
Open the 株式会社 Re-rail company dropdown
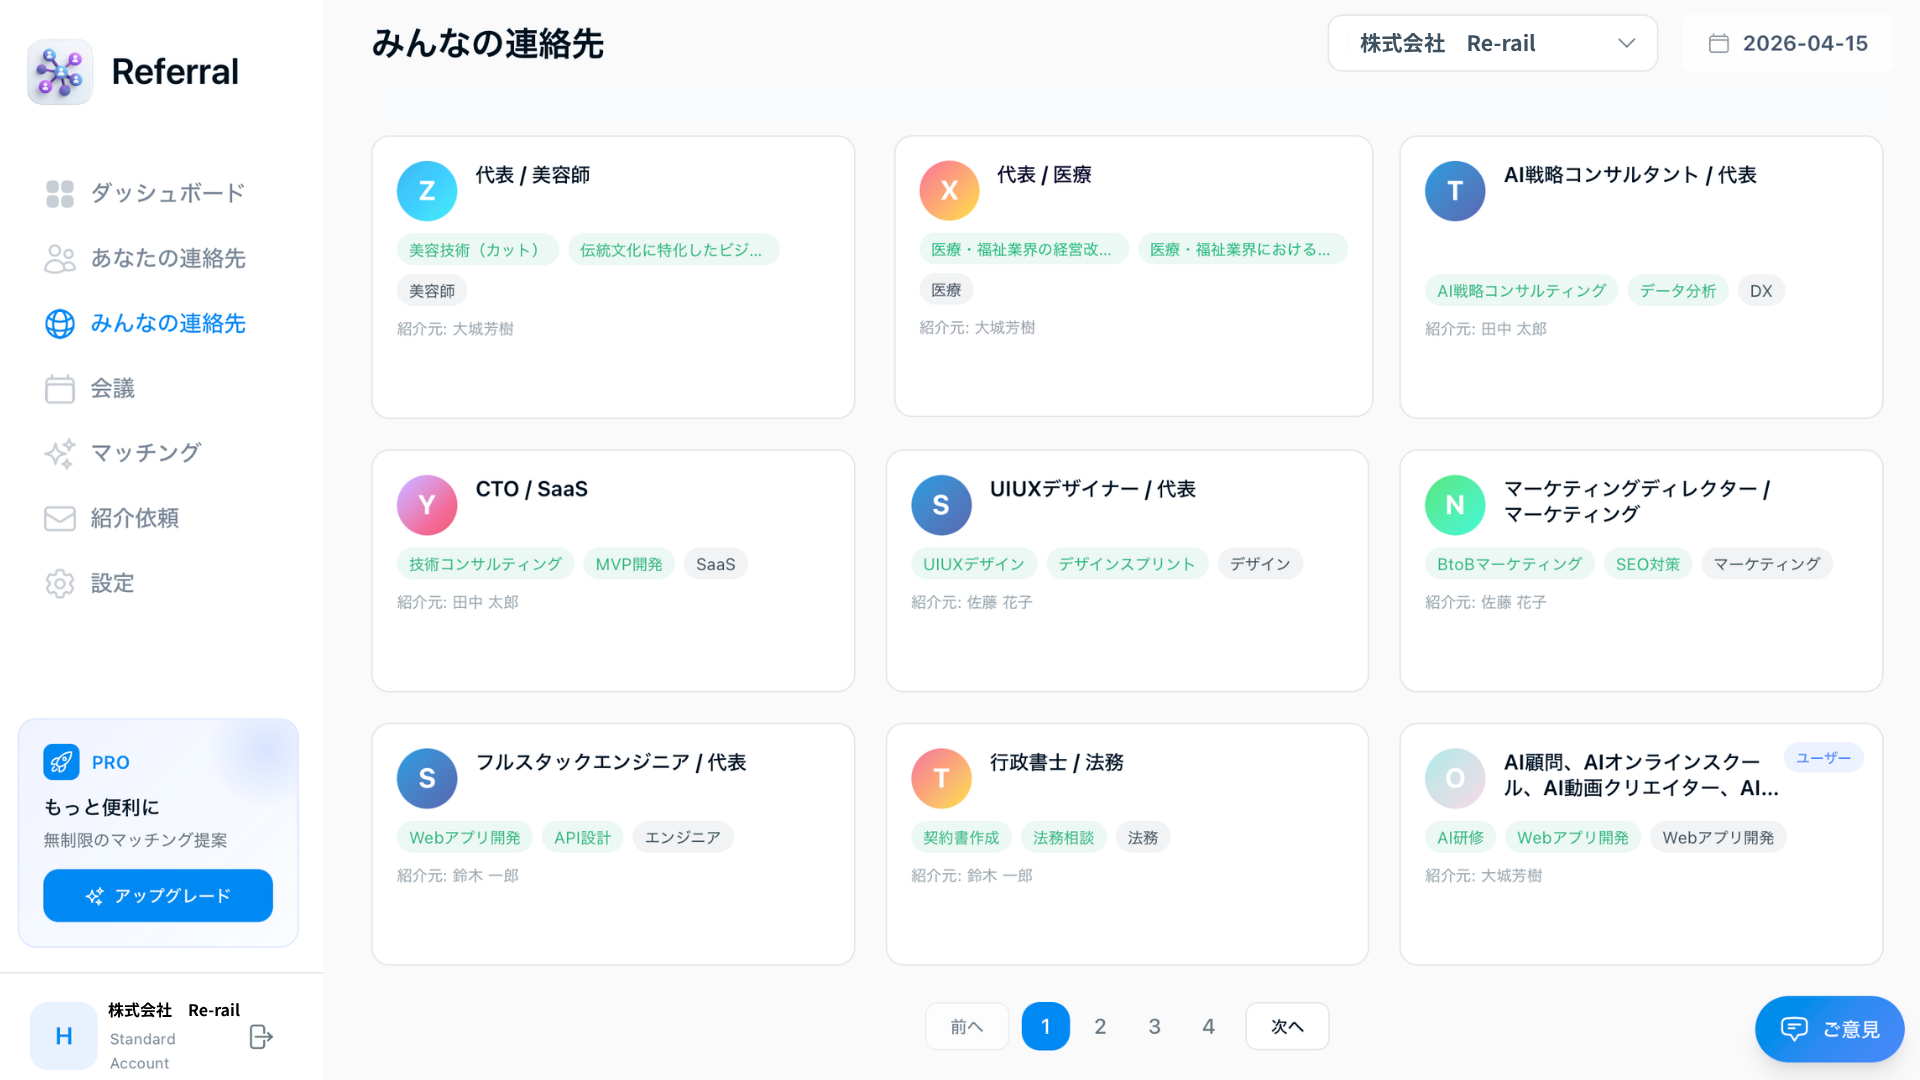tap(1492, 44)
